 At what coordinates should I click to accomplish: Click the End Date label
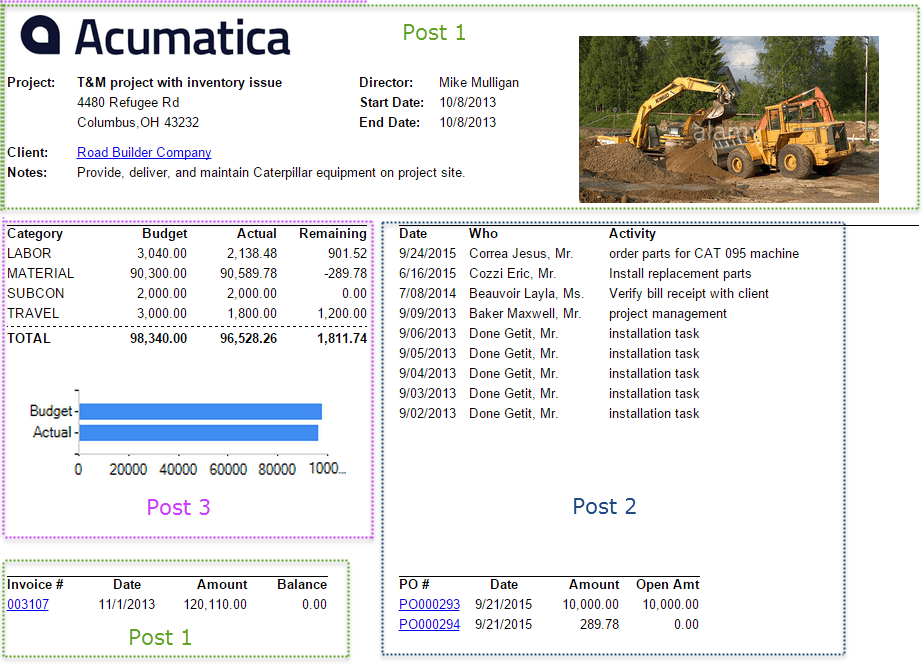[390, 122]
